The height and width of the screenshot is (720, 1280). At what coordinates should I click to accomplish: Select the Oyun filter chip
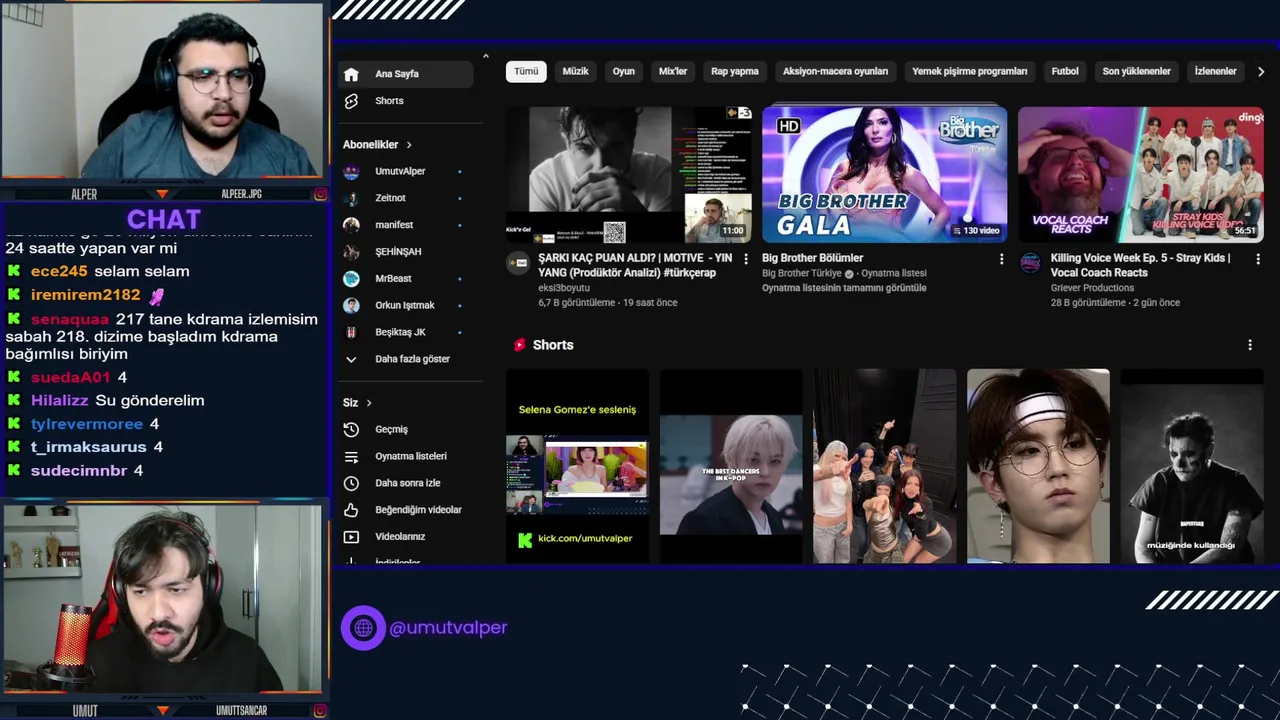pyautogui.click(x=624, y=72)
